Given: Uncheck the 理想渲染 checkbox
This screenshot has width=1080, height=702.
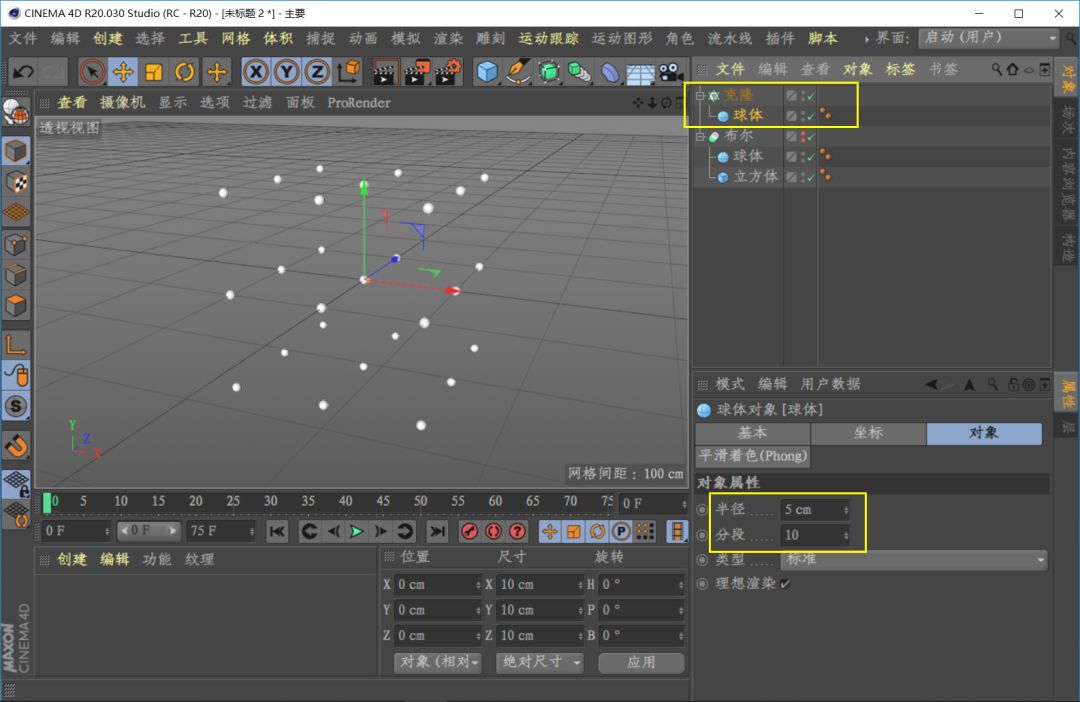Looking at the screenshot, I should point(785,584).
